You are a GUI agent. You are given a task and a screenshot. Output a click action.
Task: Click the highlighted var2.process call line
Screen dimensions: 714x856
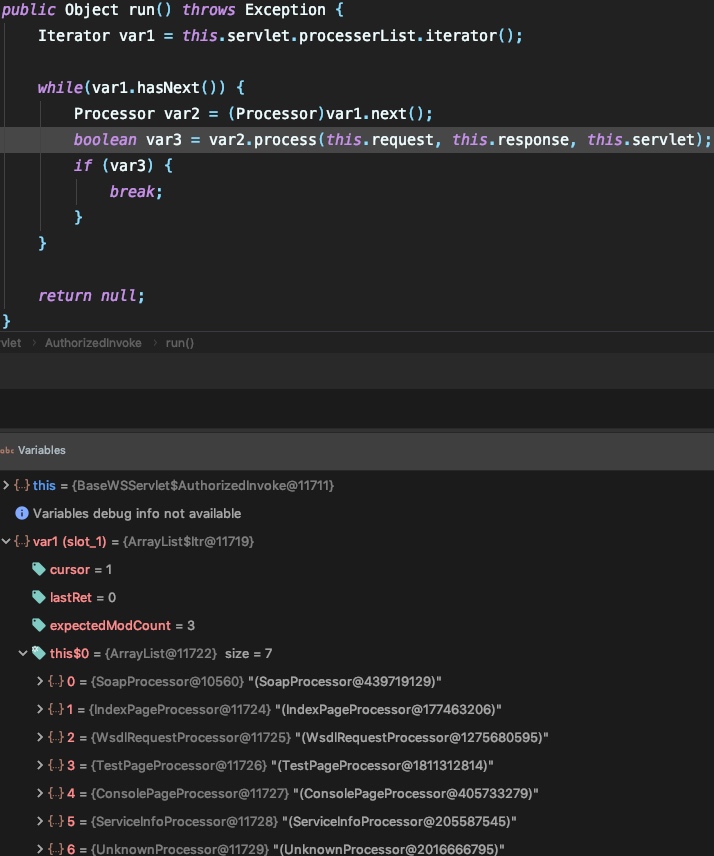tap(357, 140)
